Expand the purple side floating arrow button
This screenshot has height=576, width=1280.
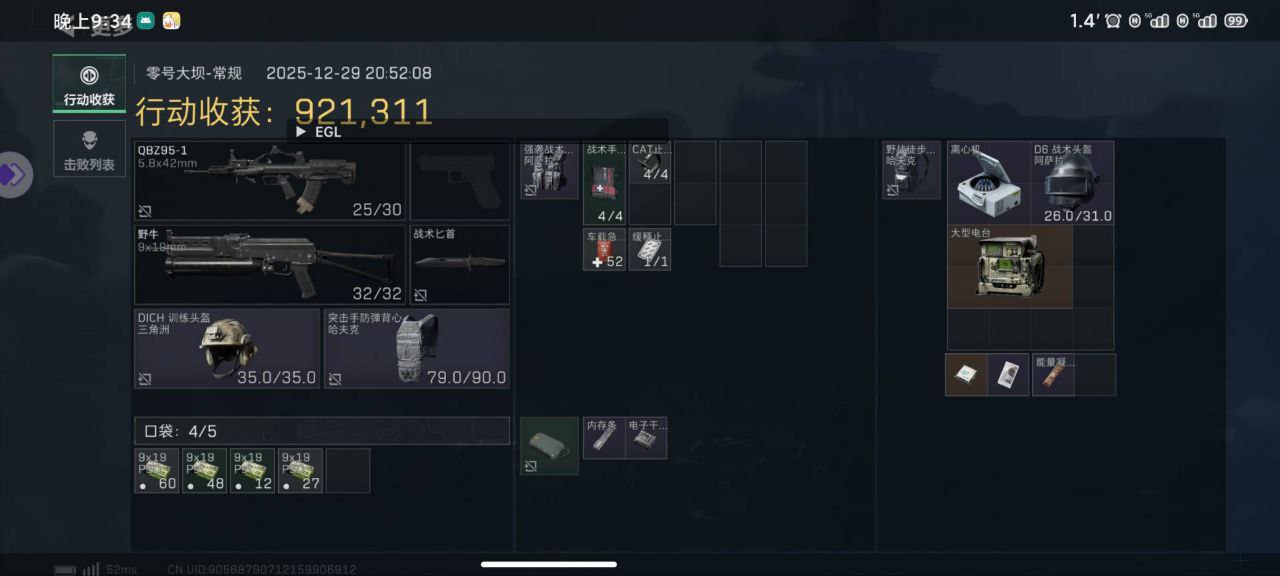(13, 175)
